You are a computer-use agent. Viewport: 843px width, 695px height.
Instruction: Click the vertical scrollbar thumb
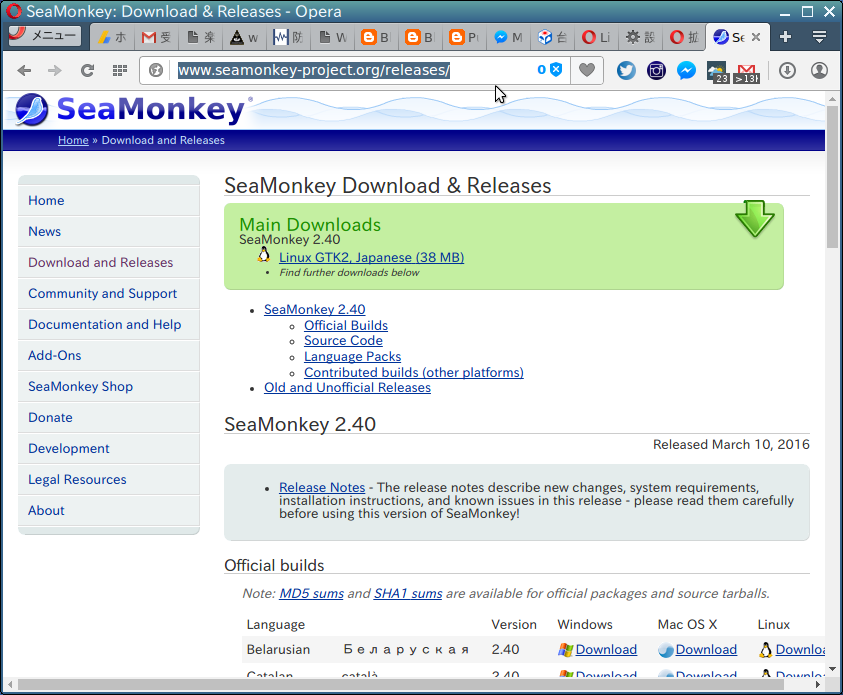[832, 176]
